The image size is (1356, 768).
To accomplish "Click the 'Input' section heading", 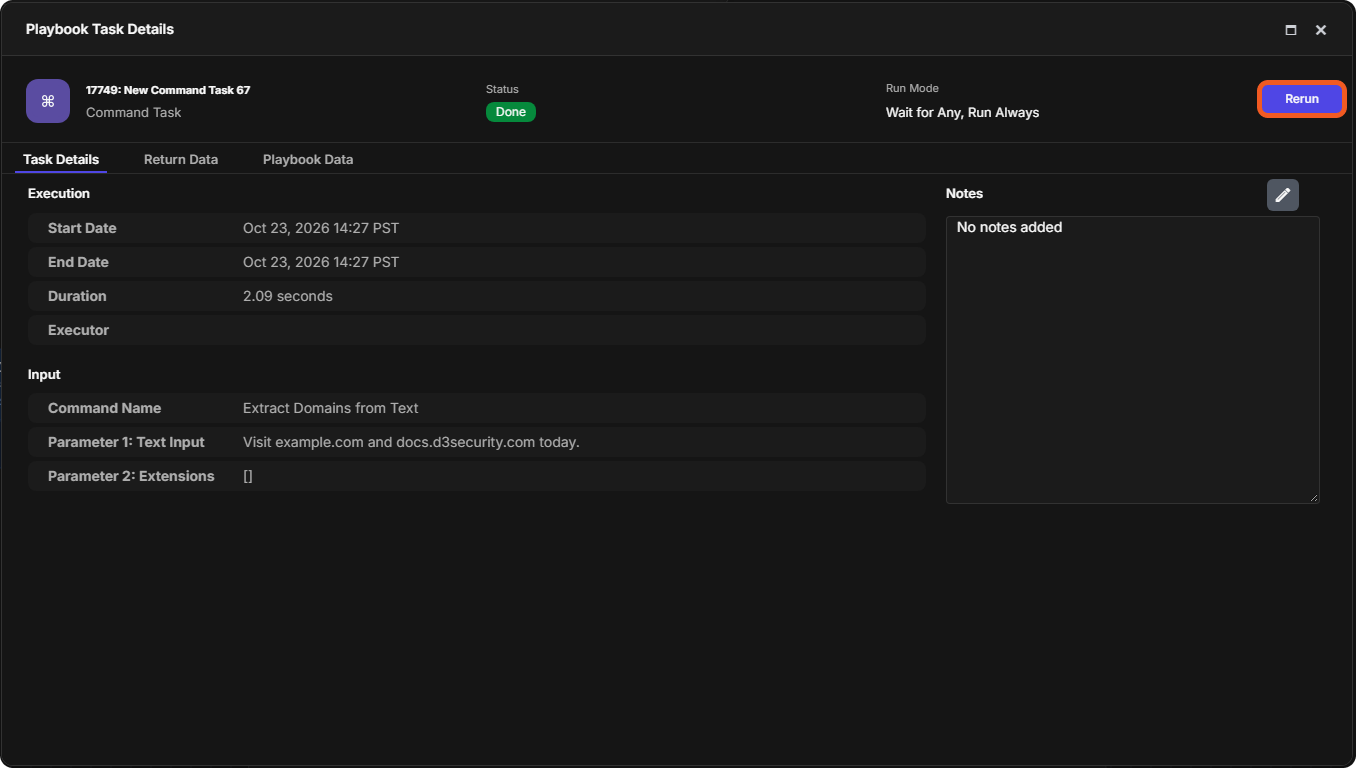I will pyautogui.click(x=44, y=374).
